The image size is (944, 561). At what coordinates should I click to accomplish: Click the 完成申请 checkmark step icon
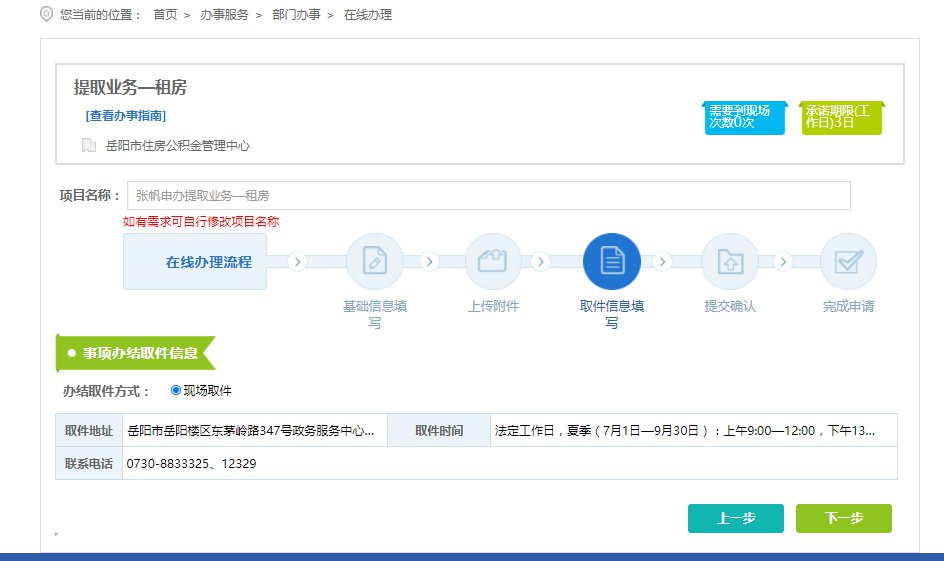848,261
